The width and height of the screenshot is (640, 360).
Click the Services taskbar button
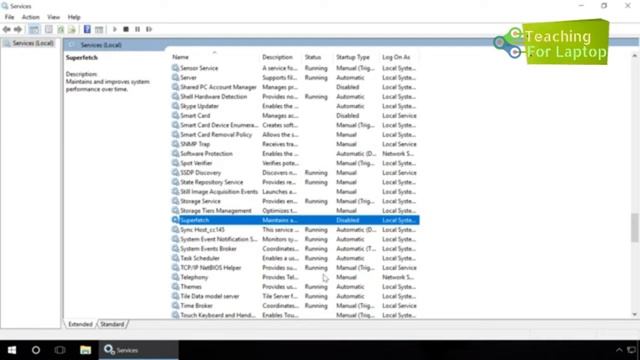[x=138, y=350]
